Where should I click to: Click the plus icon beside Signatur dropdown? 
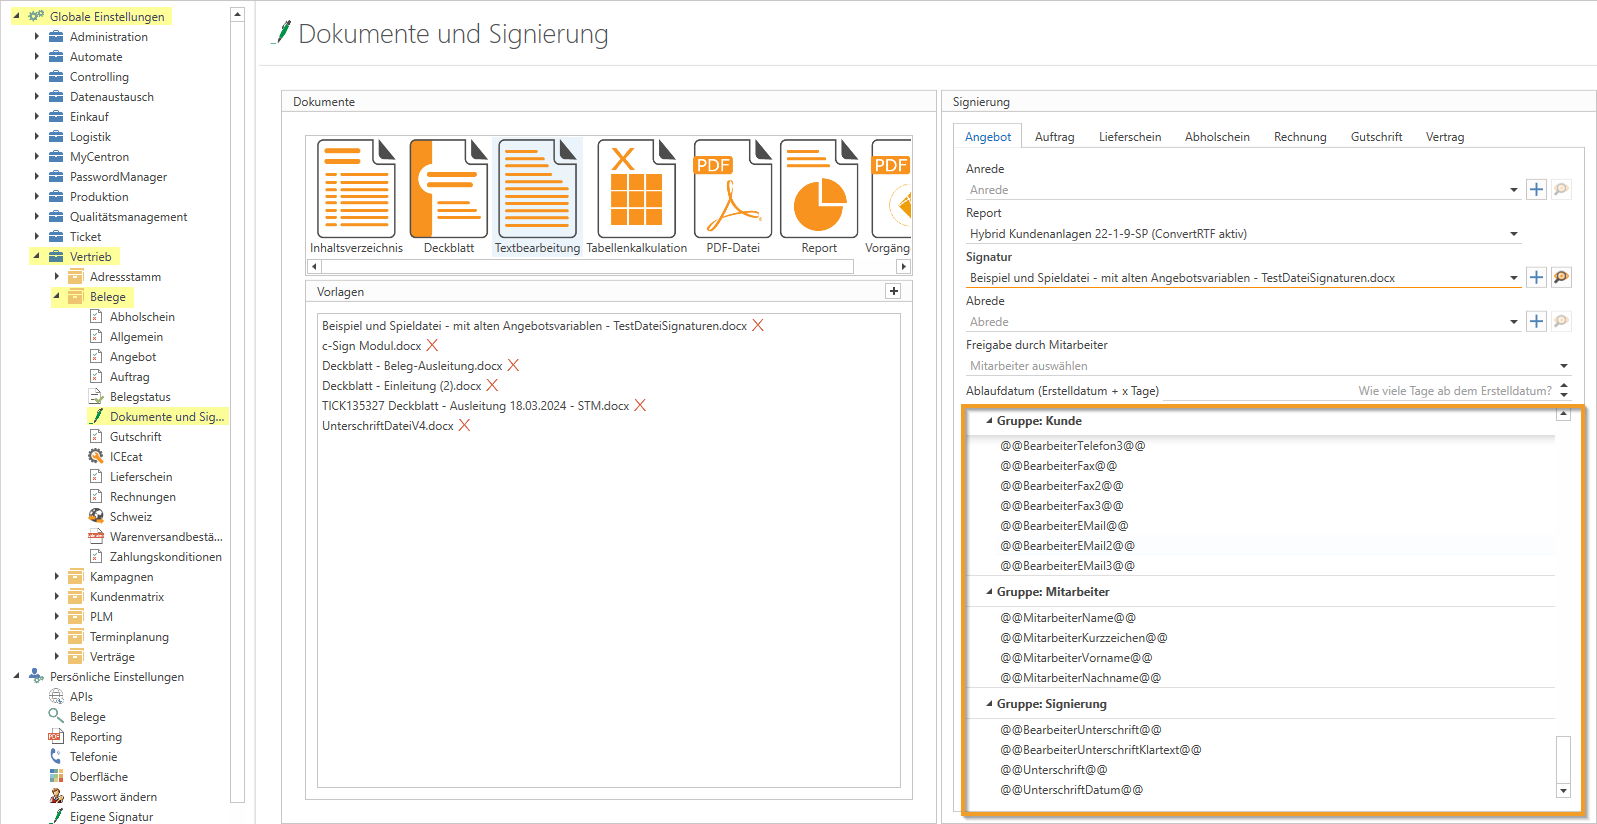1537,277
